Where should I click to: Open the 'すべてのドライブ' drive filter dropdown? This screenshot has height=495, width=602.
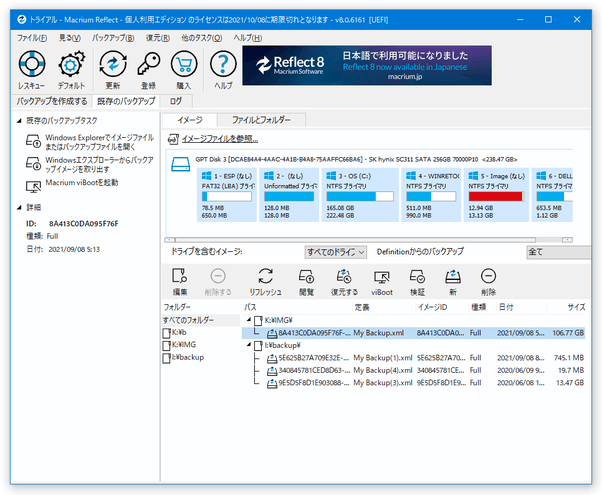coord(336,252)
